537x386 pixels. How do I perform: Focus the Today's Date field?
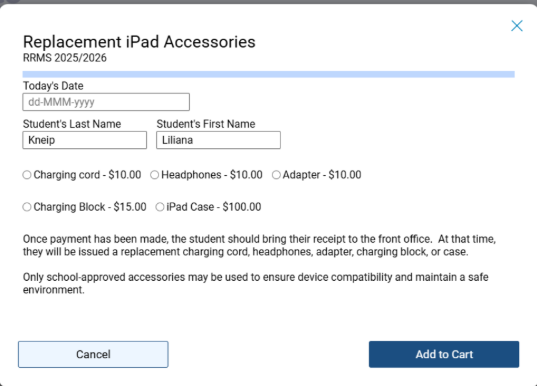click(106, 102)
